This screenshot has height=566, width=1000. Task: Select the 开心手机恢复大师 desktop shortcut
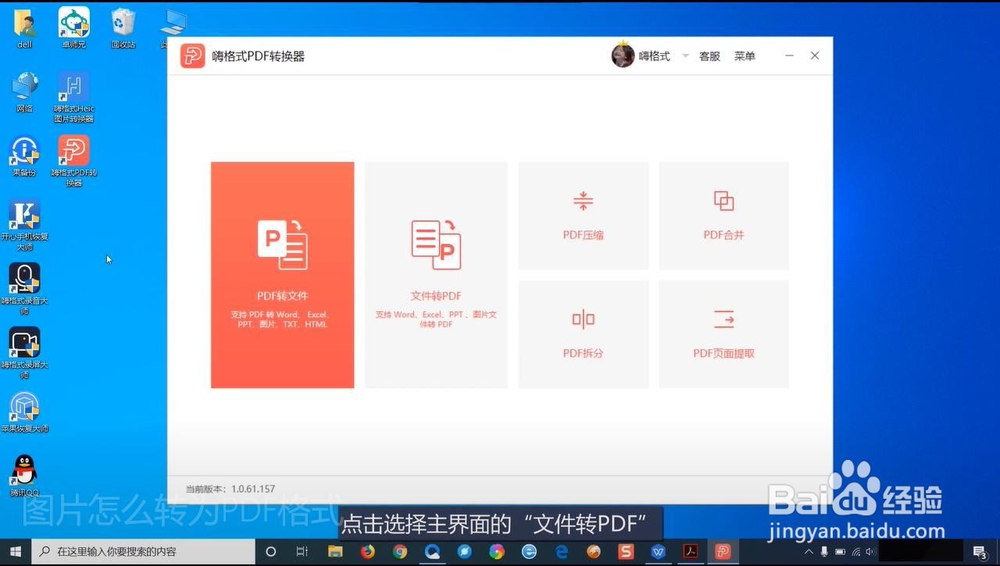[25, 225]
